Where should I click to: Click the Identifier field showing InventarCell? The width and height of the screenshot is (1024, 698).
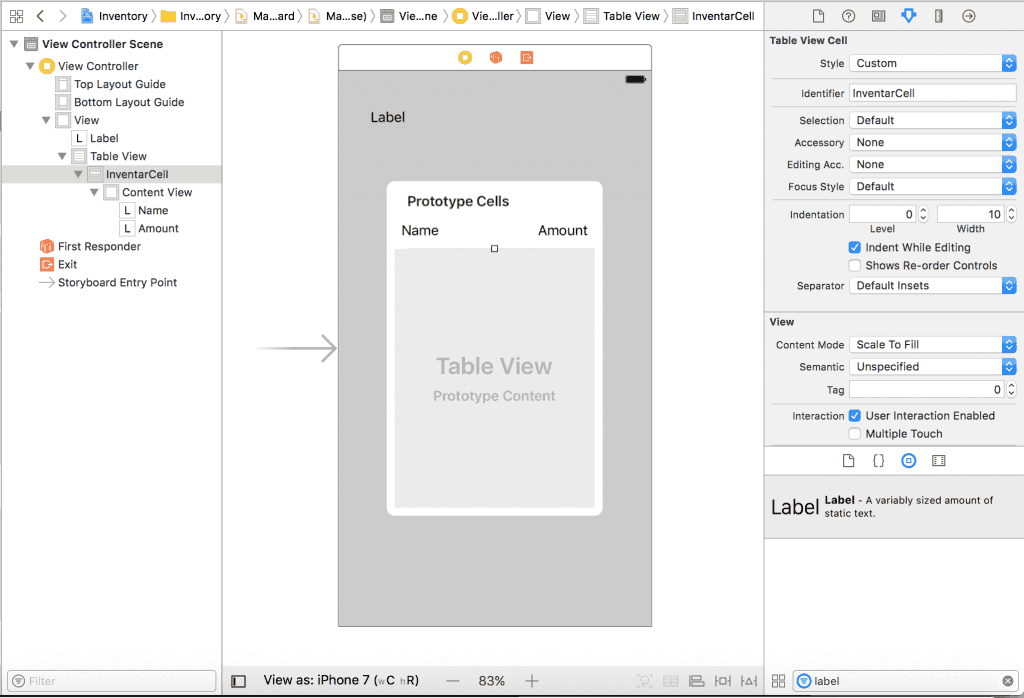931,92
